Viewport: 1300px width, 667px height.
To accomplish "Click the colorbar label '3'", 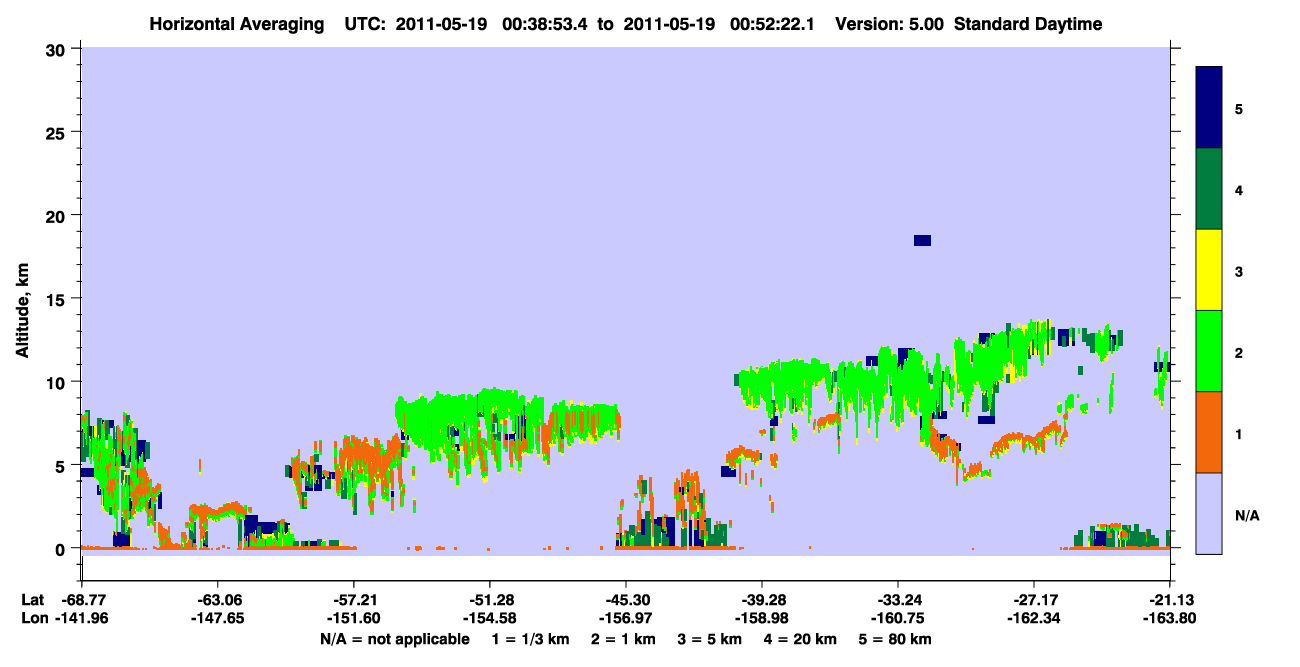I will pyautogui.click(x=1239, y=271).
